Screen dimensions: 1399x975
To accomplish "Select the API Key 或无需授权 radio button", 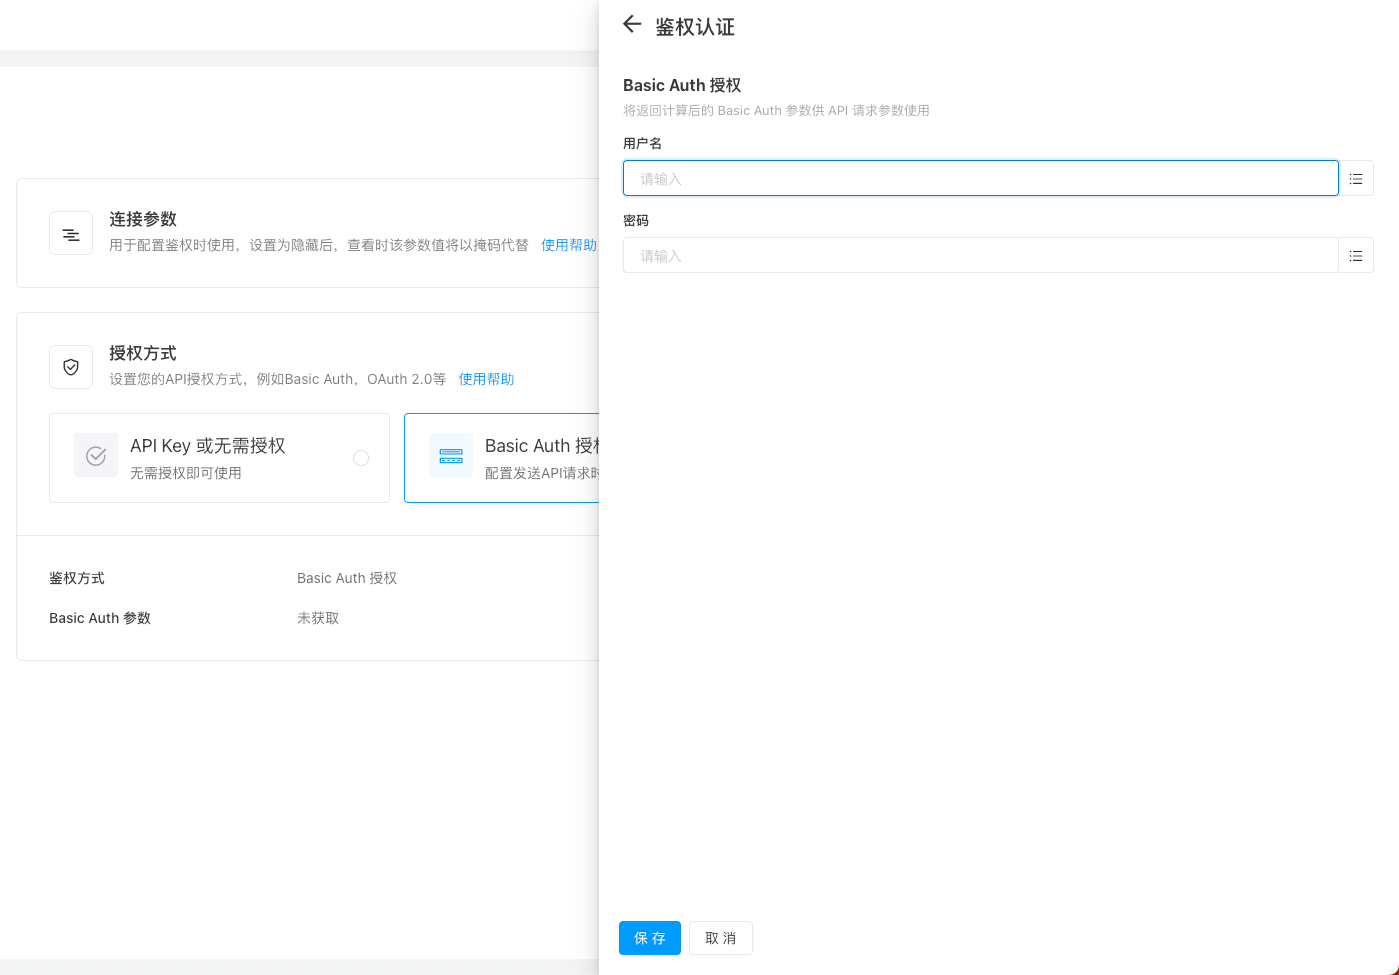I will click(361, 458).
